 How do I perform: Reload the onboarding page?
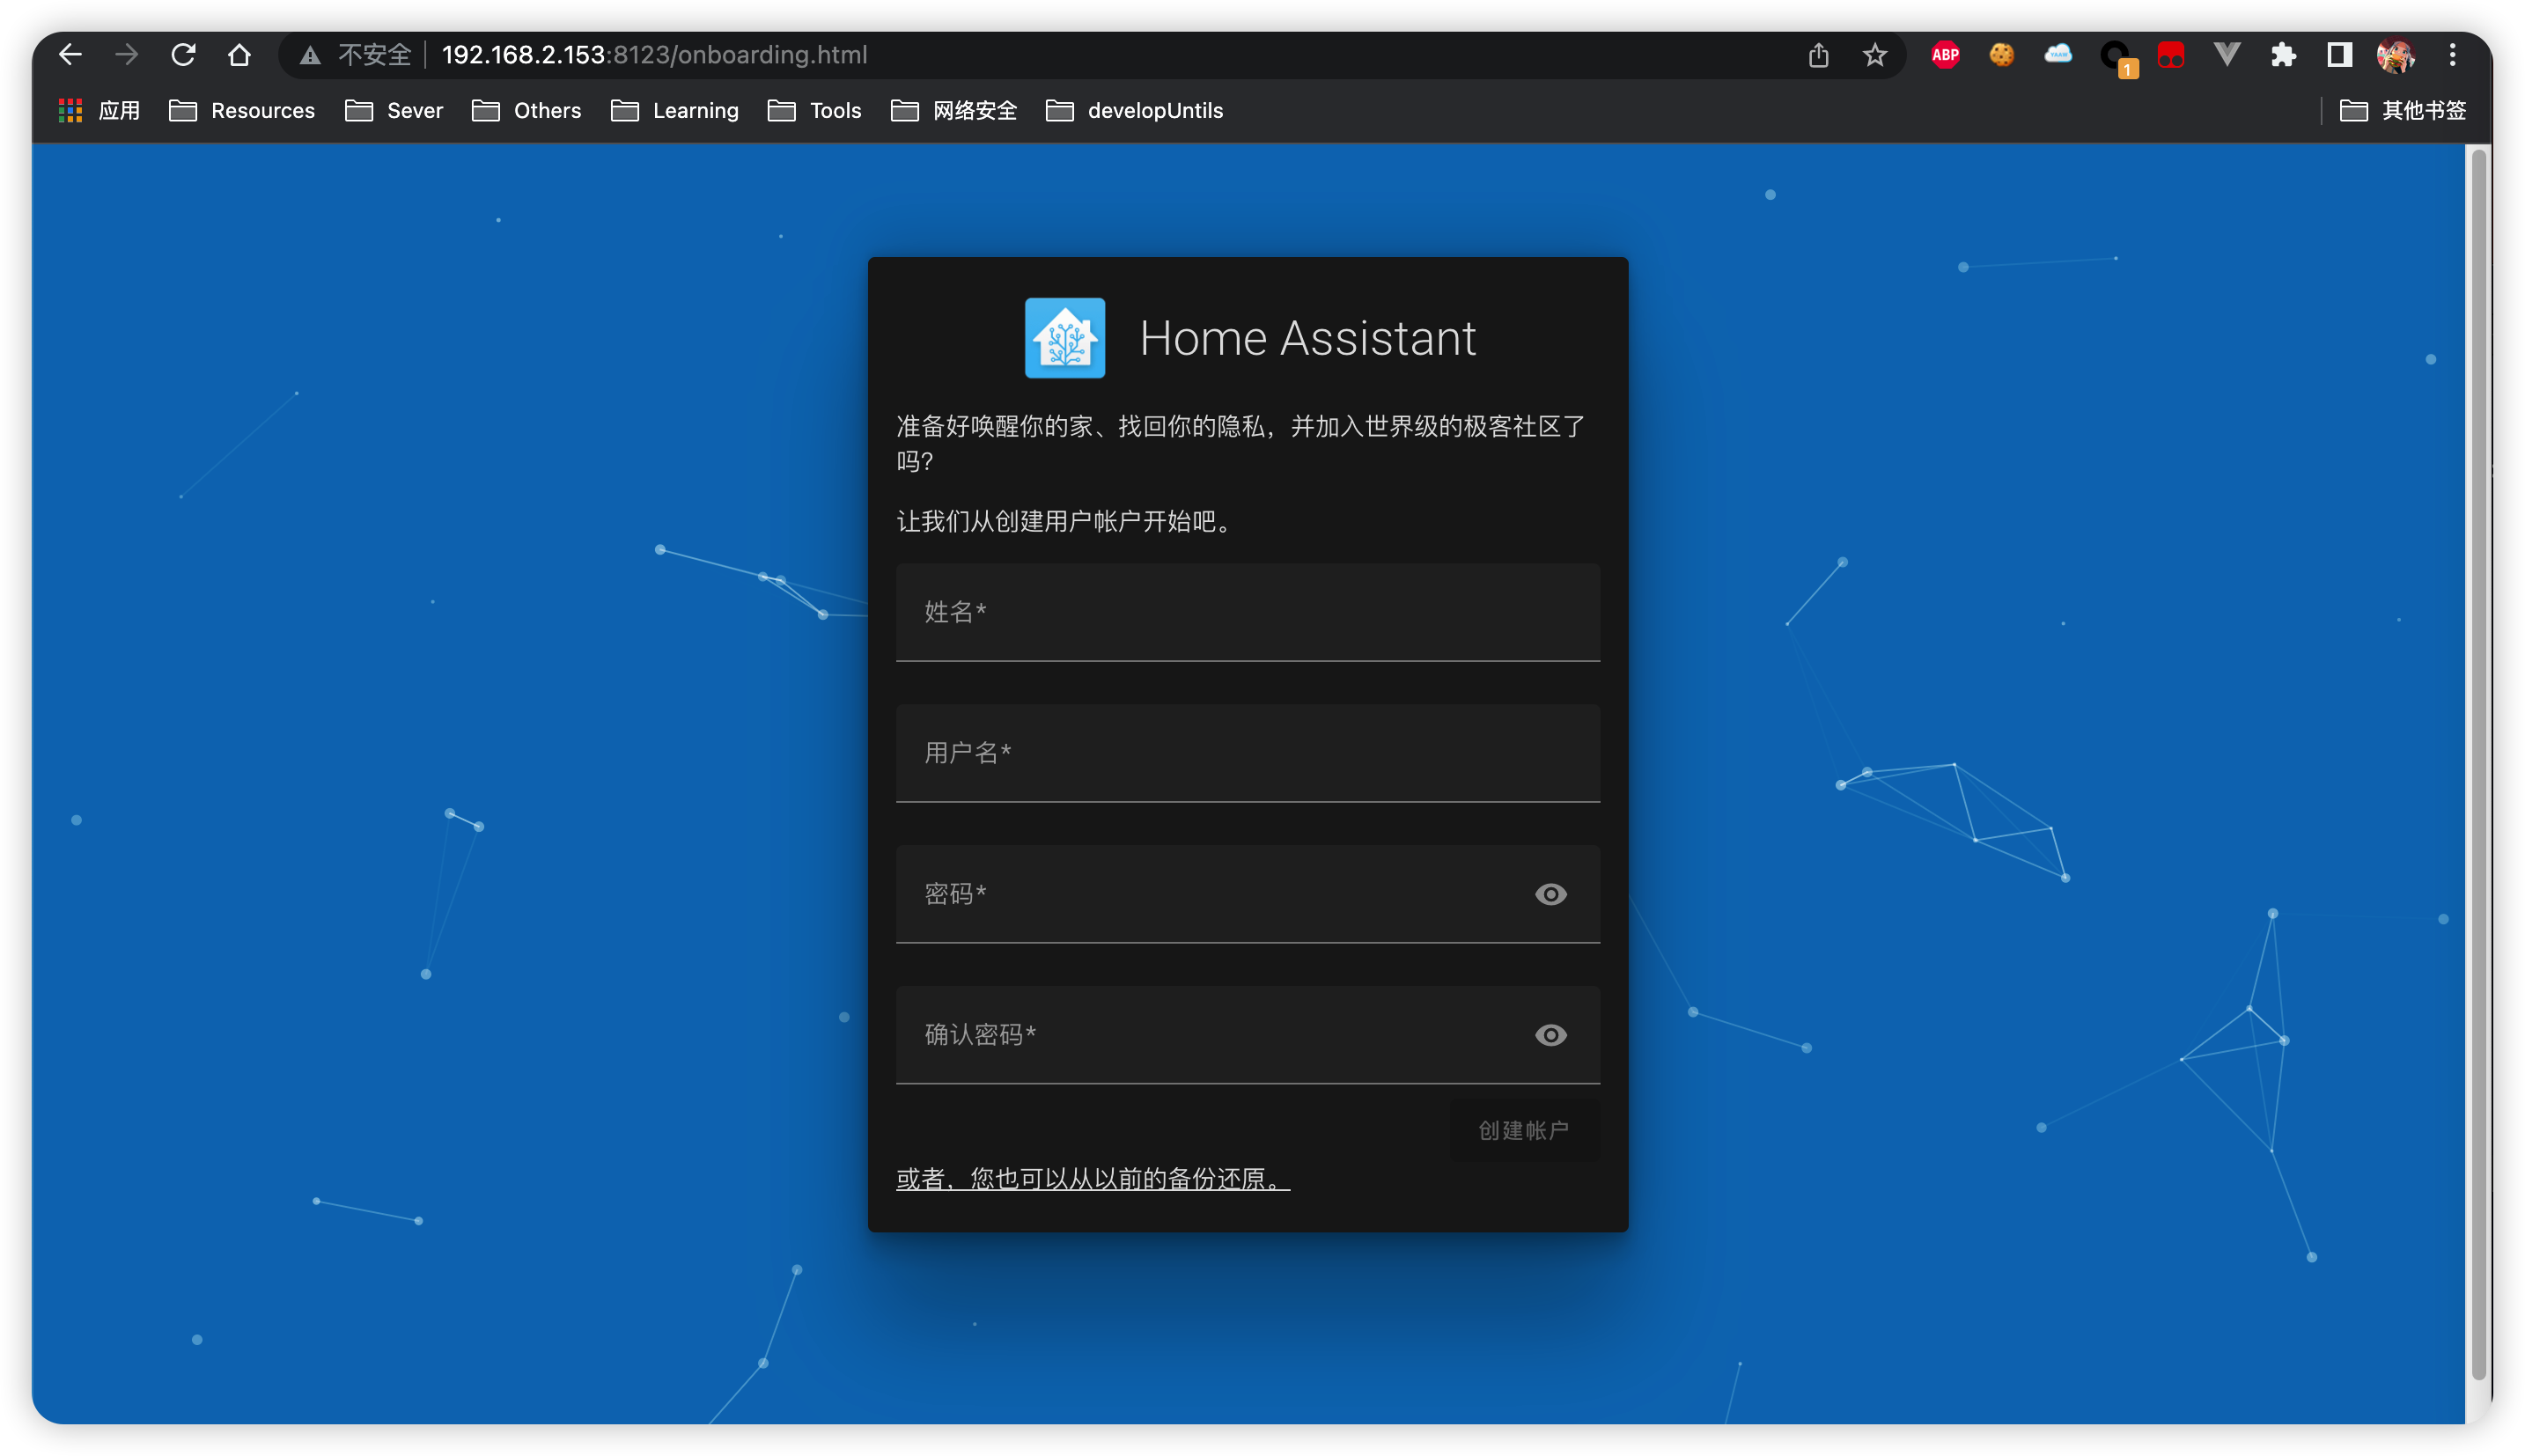tap(183, 55)
